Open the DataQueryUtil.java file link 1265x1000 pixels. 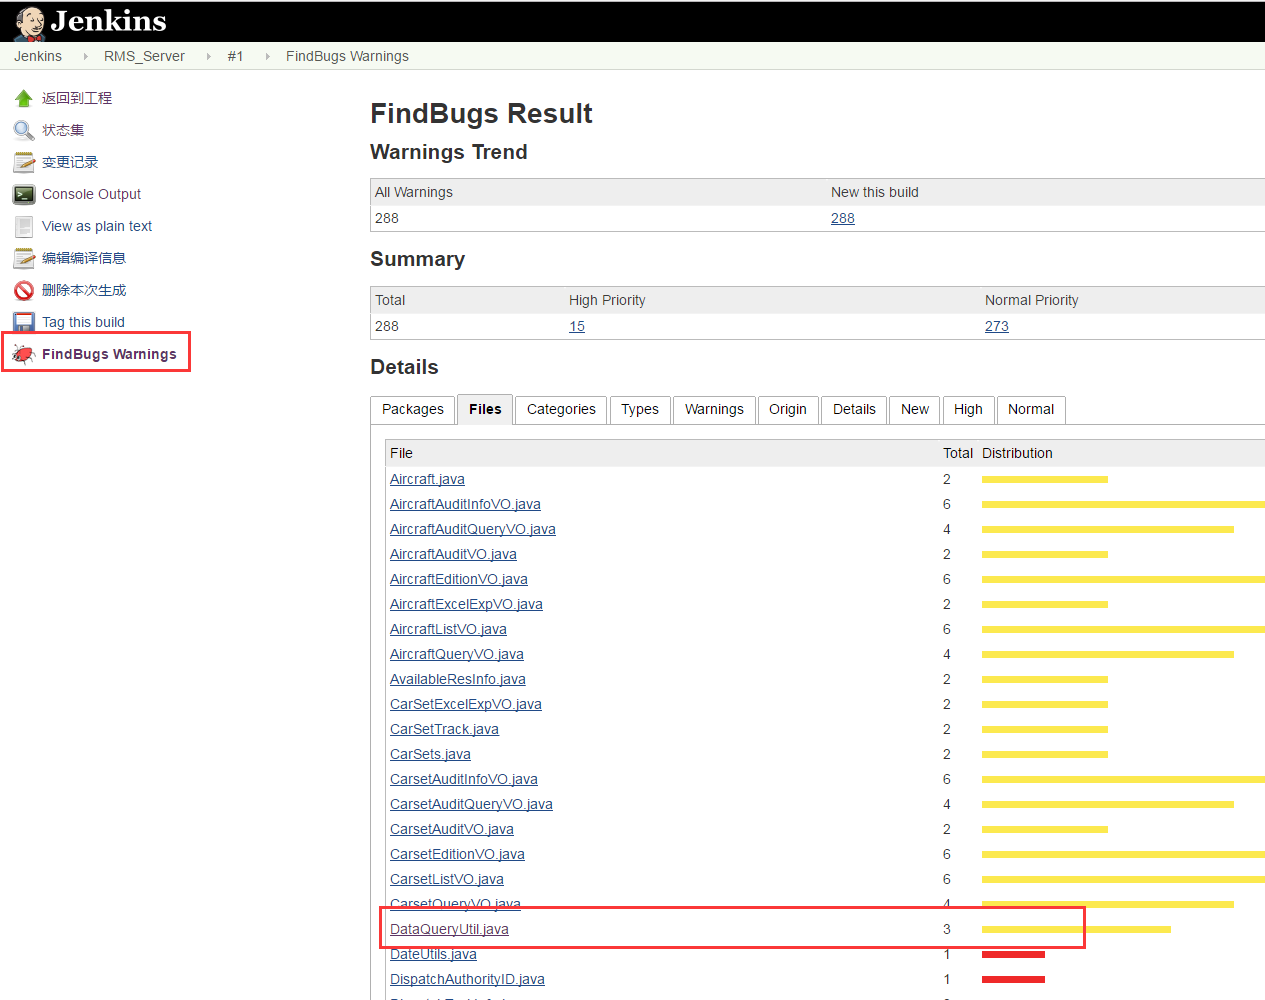449,929
